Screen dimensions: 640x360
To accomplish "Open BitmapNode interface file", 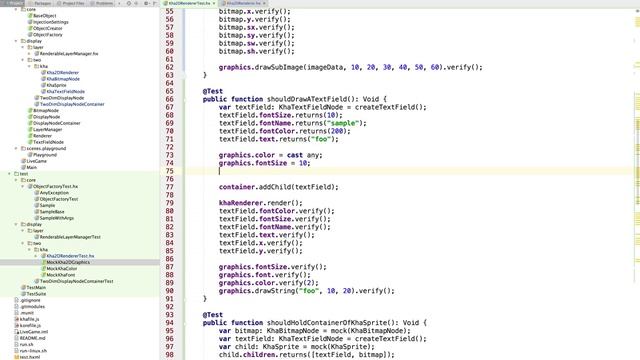I will coord(43,111).
